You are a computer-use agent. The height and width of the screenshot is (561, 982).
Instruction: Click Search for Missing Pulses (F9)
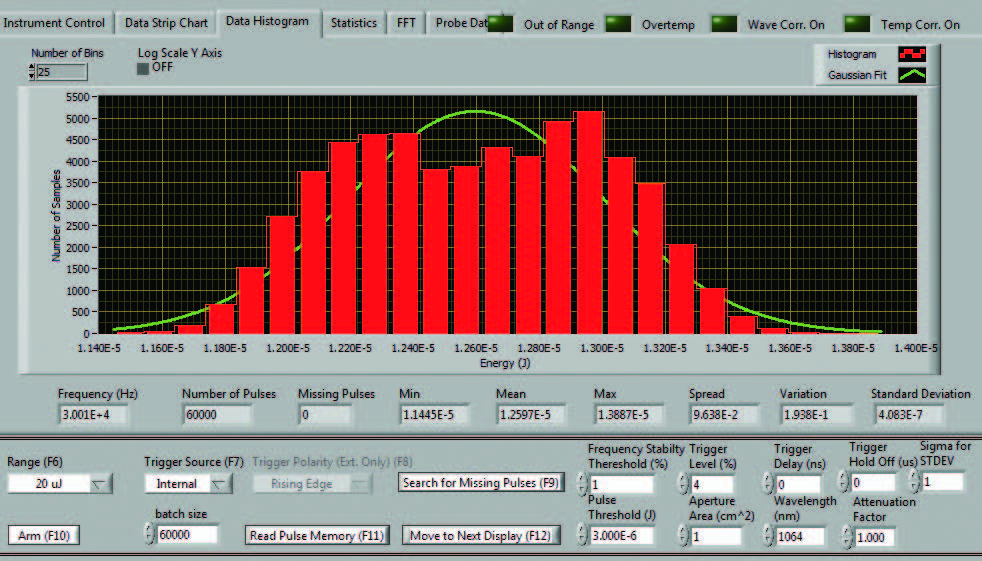click(480, 483)
